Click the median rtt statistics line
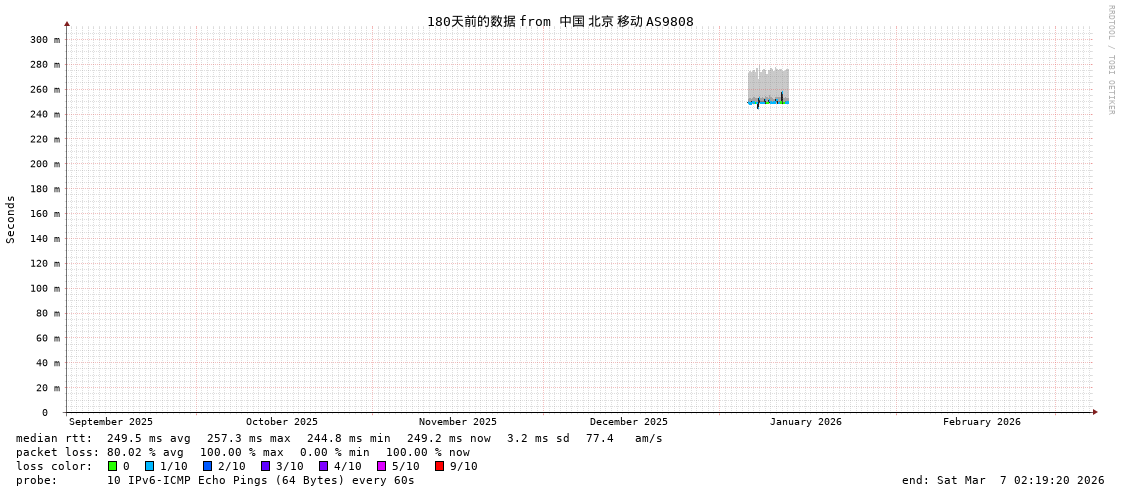 [339, 438]
